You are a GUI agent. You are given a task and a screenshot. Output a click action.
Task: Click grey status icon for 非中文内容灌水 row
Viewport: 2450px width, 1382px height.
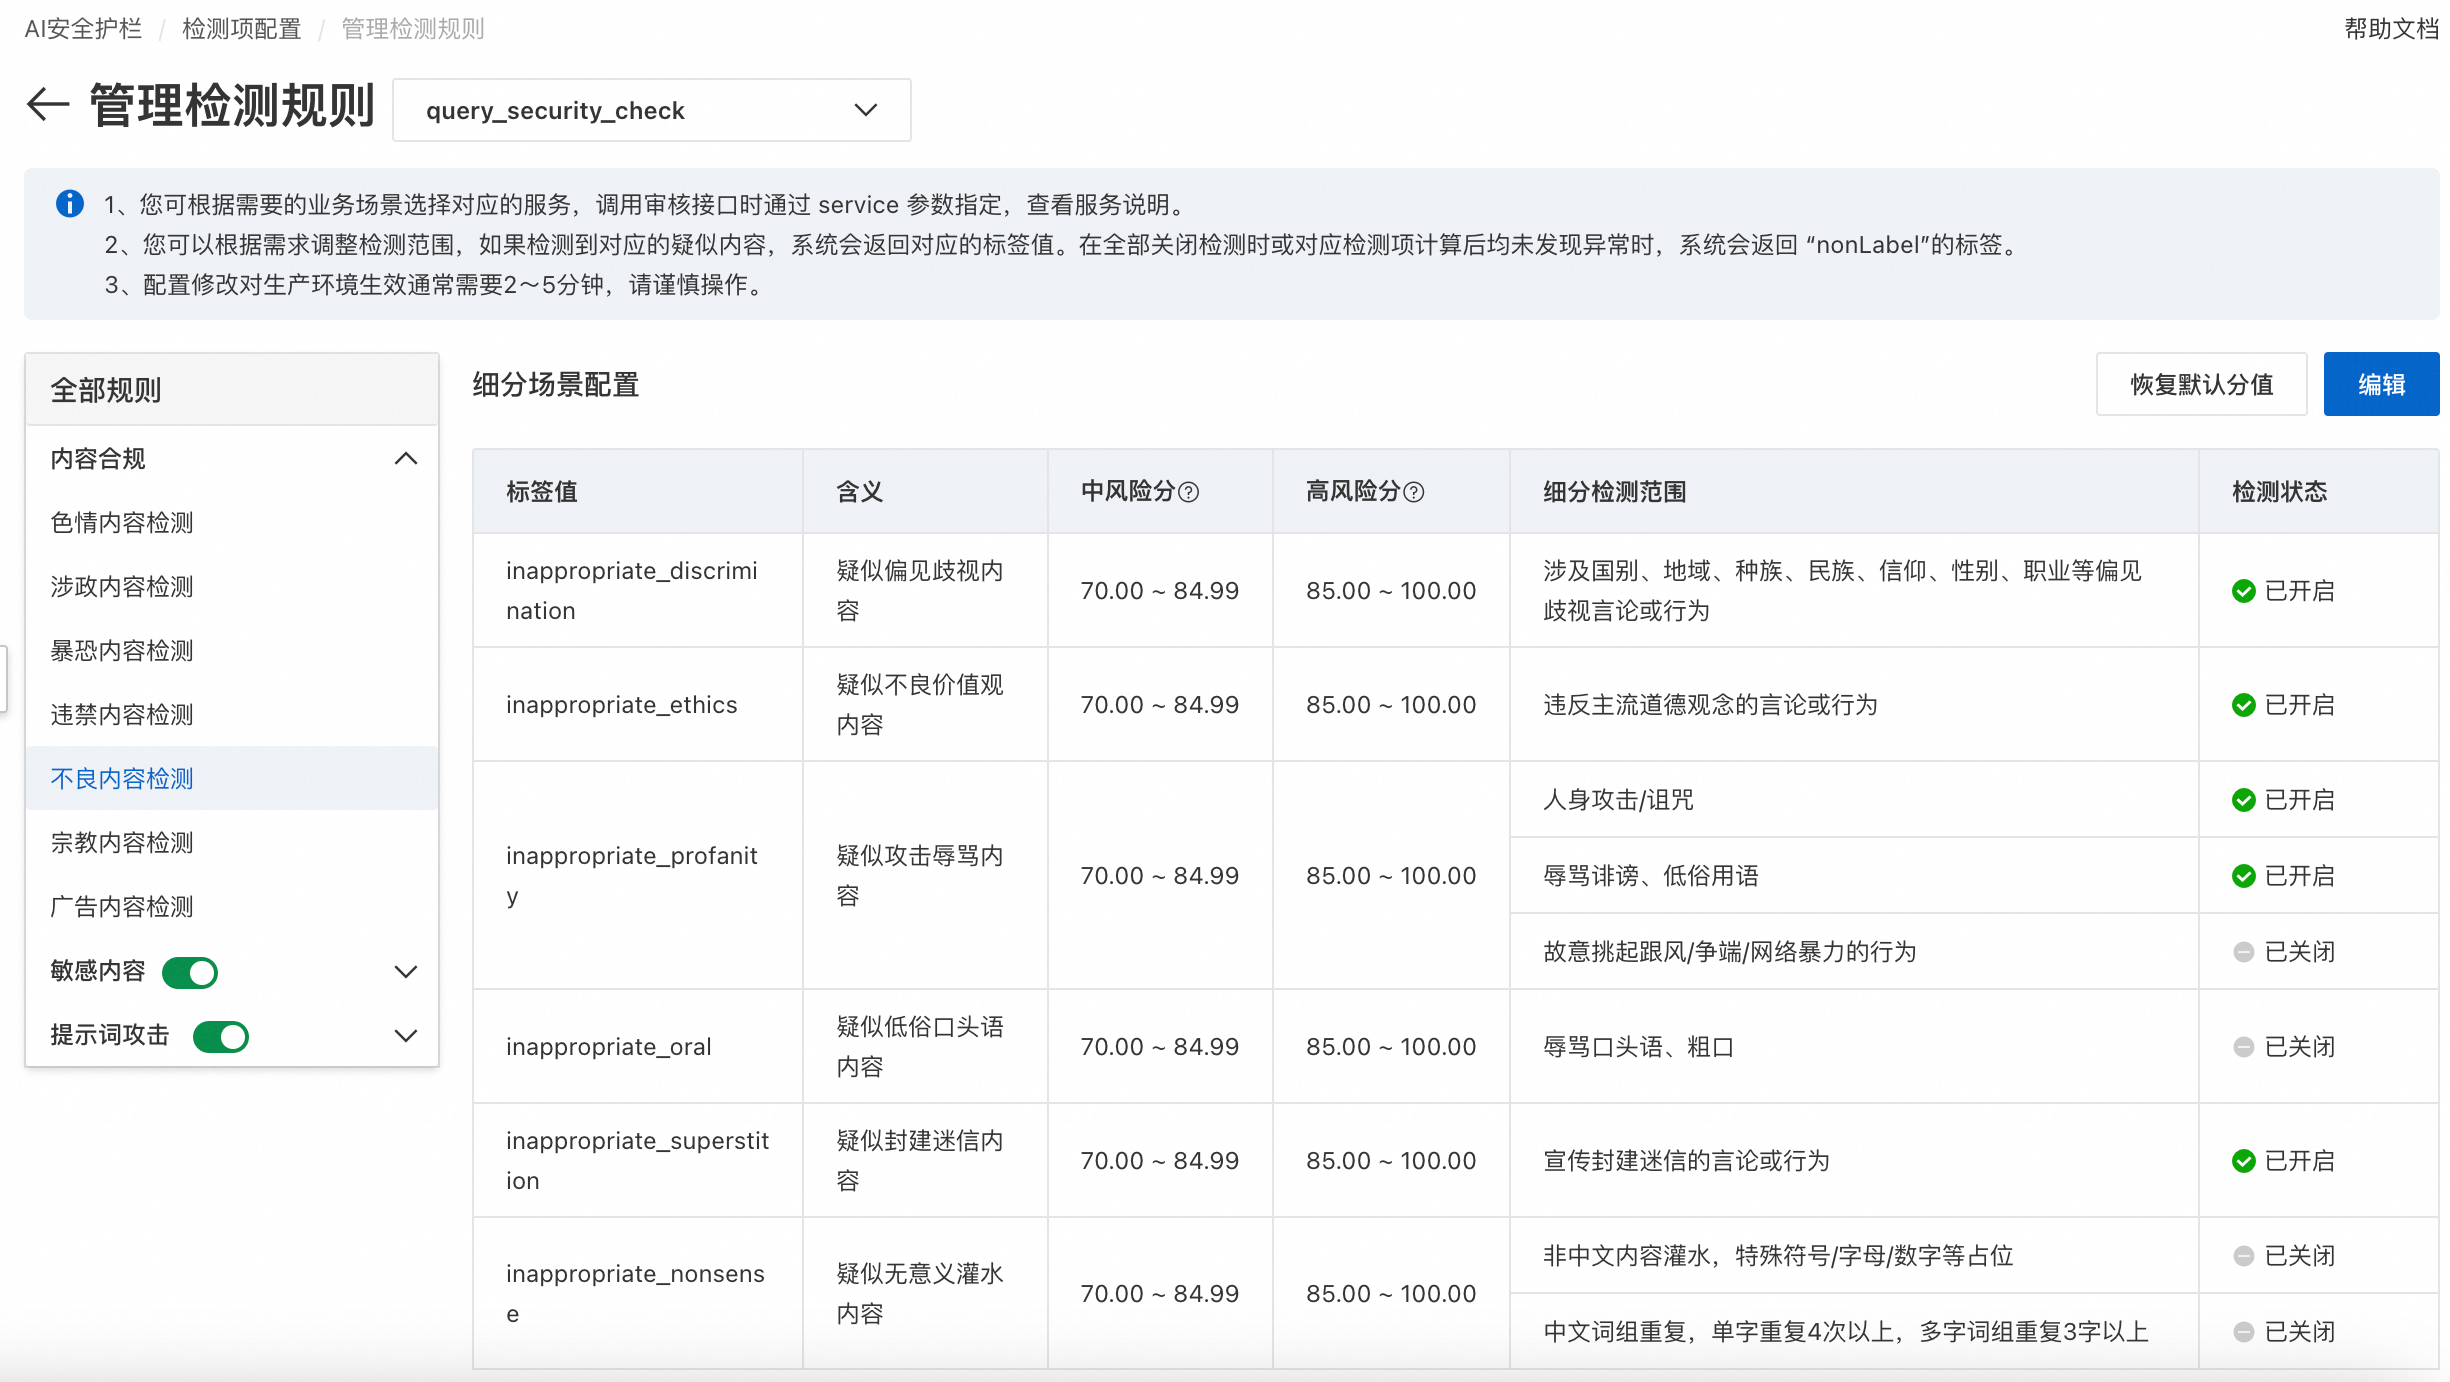[2243, 1256]
